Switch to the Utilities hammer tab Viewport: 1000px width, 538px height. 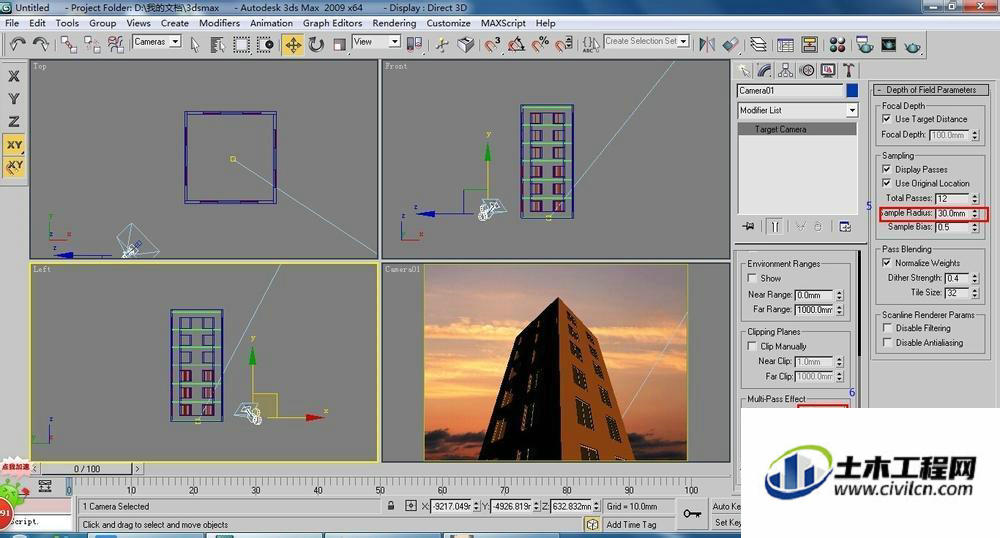[848, 69]
